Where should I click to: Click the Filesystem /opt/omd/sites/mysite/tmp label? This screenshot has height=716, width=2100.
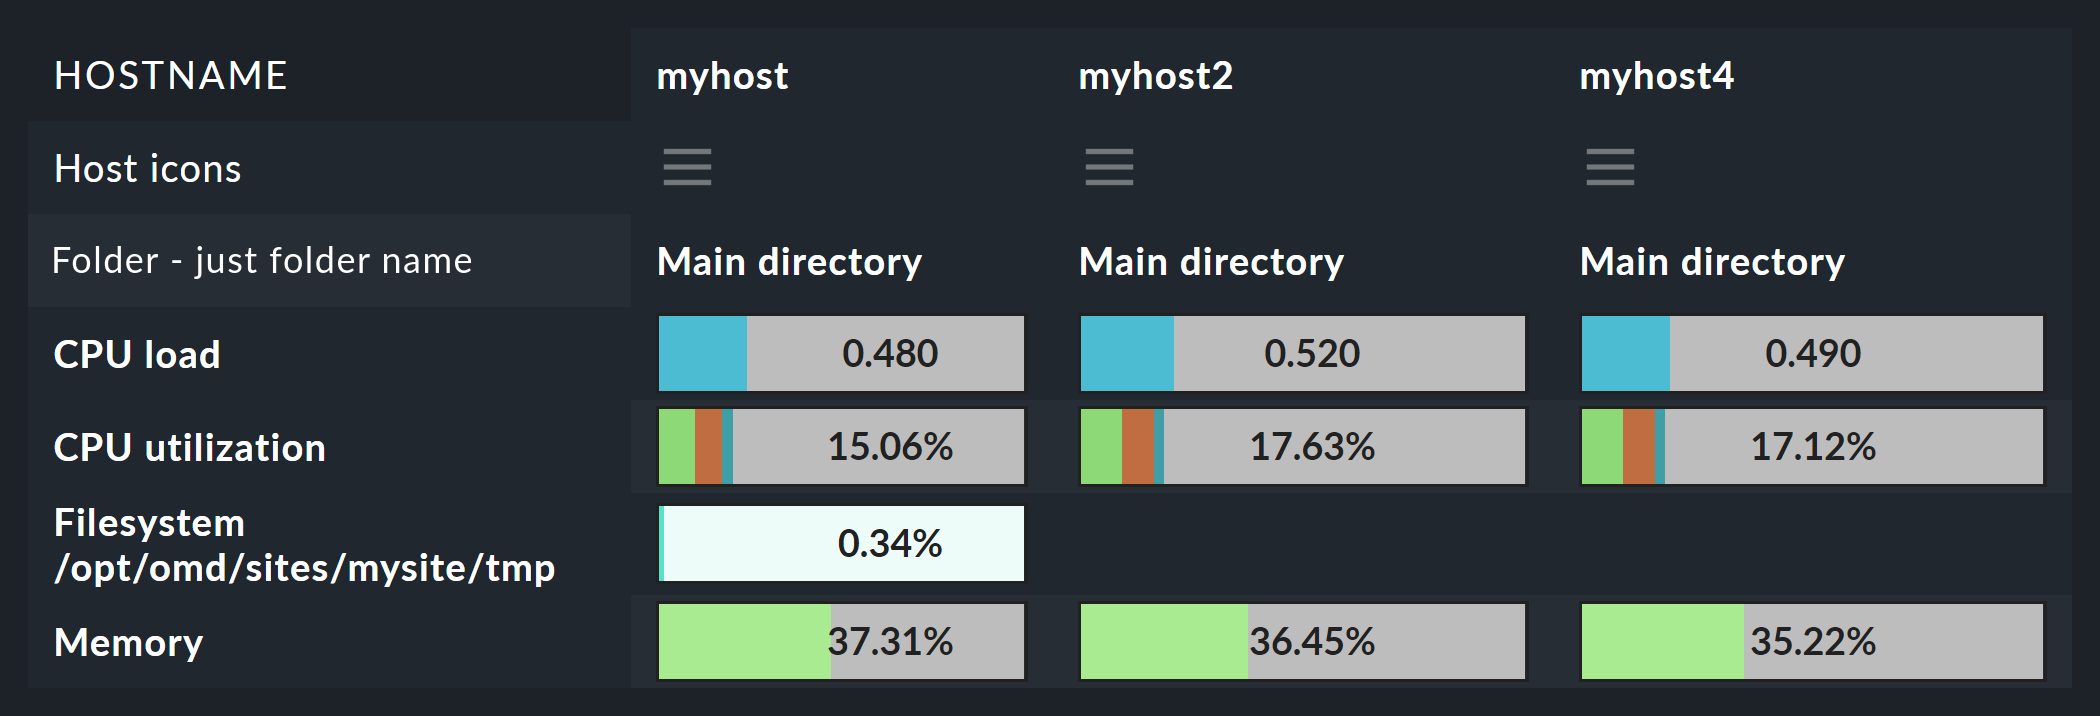click(x=304, y=545)
